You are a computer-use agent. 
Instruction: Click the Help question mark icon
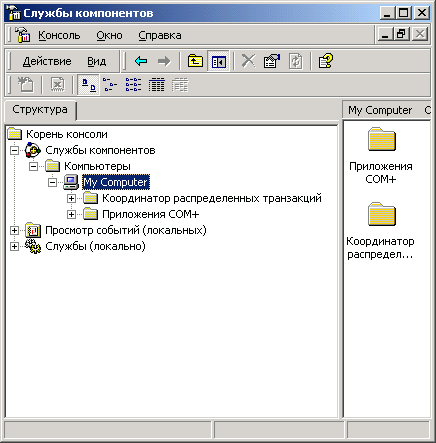point(325,61)
